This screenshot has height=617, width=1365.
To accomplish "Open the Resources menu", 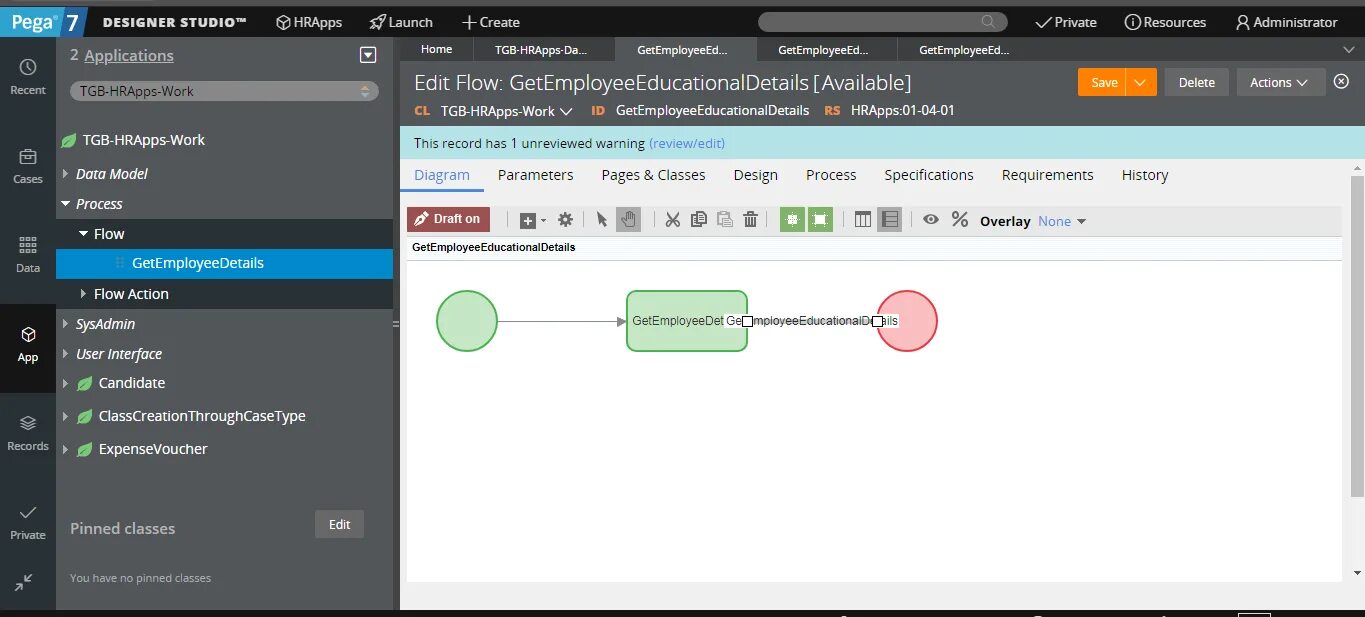I will click(x=1165, y=22).
